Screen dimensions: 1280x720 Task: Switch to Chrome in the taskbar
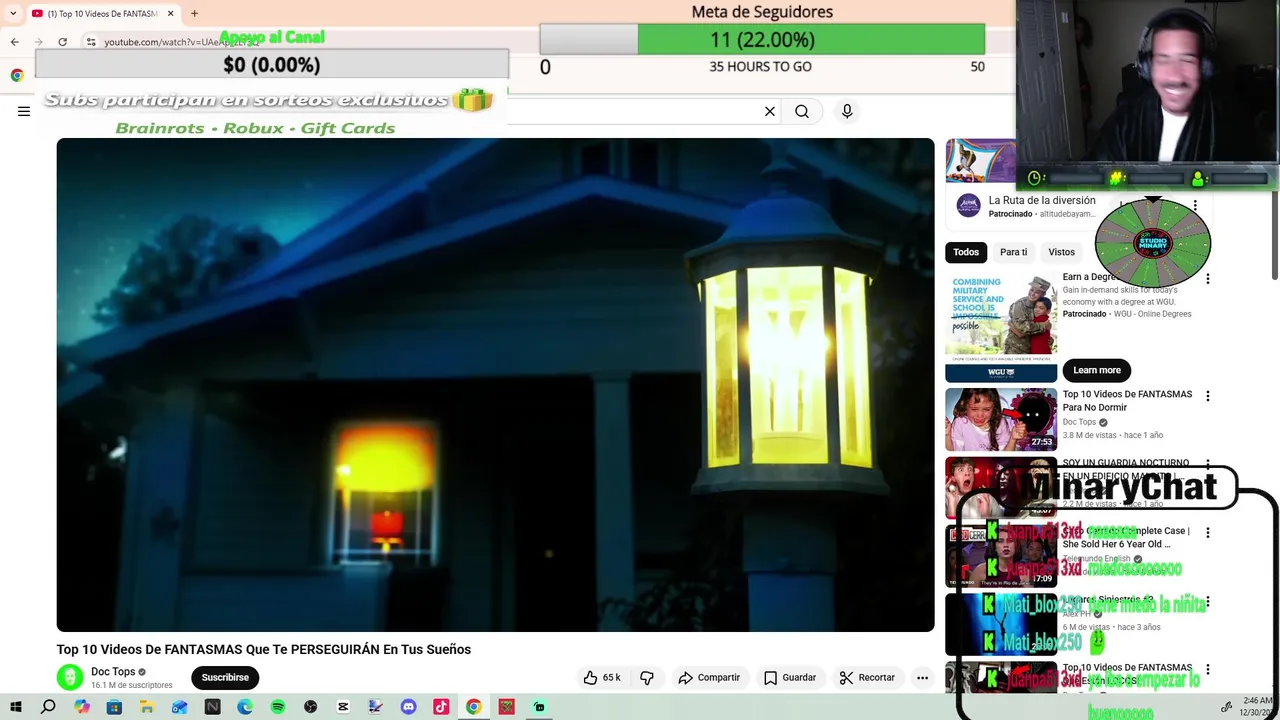point(474,707)
